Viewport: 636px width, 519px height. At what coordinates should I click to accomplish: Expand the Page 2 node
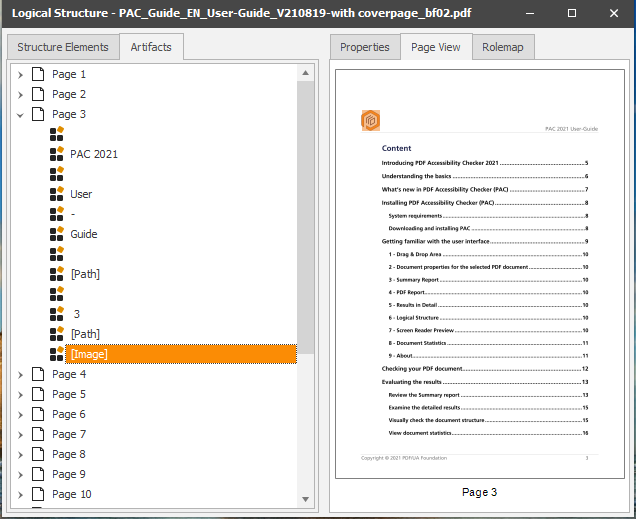pos(20,94)
